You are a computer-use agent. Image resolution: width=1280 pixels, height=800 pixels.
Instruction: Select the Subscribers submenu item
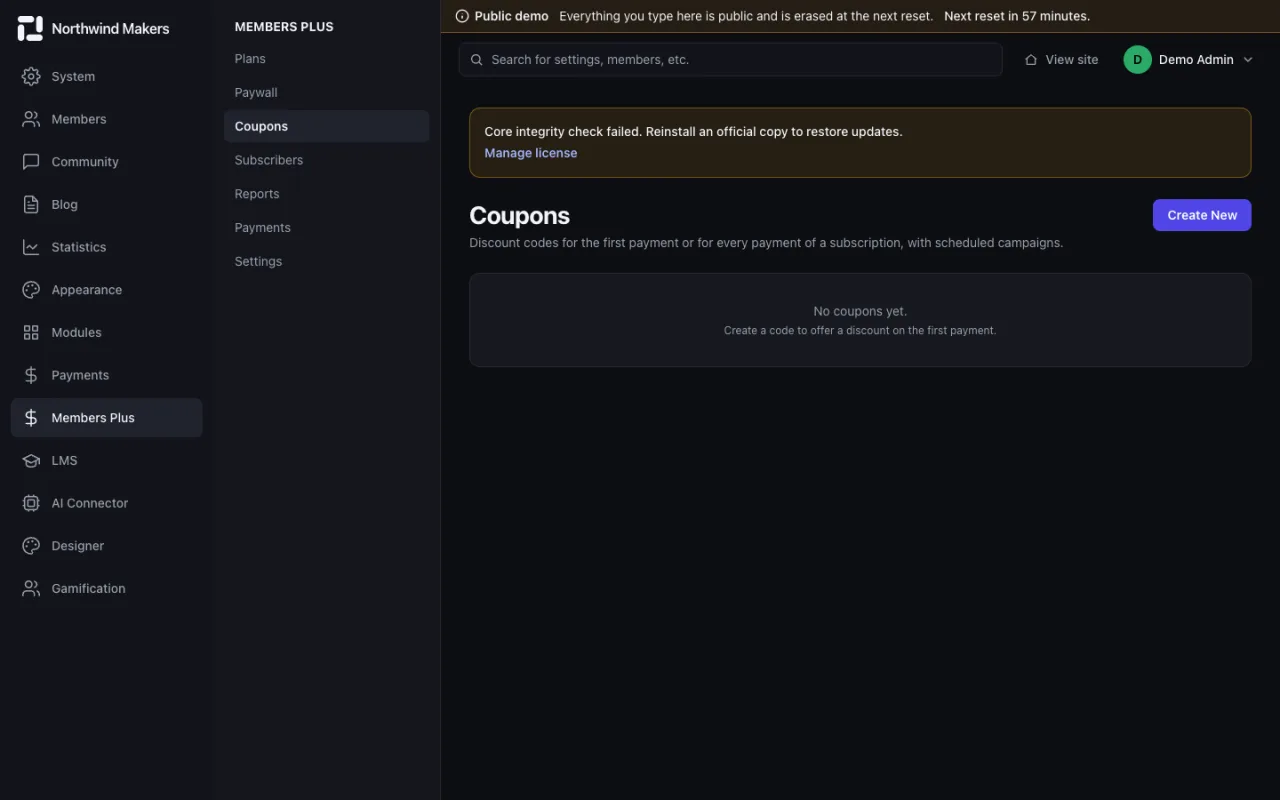click(327, 160)
